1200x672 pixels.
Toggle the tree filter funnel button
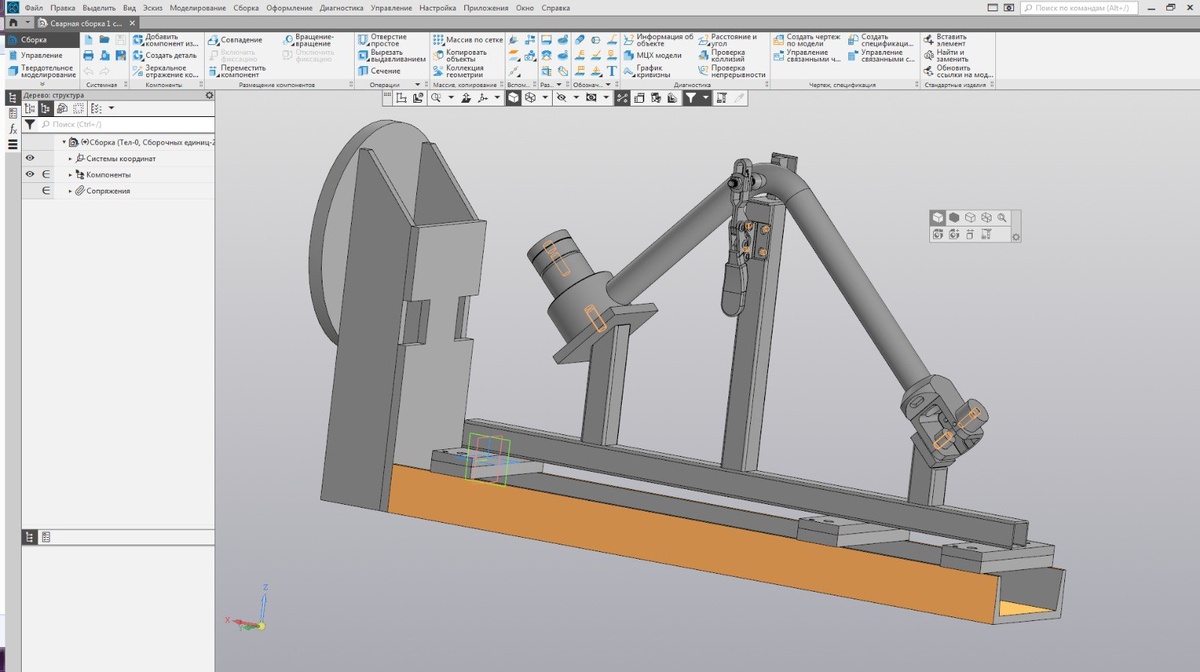pyautogui.click(x=30, y=125)
